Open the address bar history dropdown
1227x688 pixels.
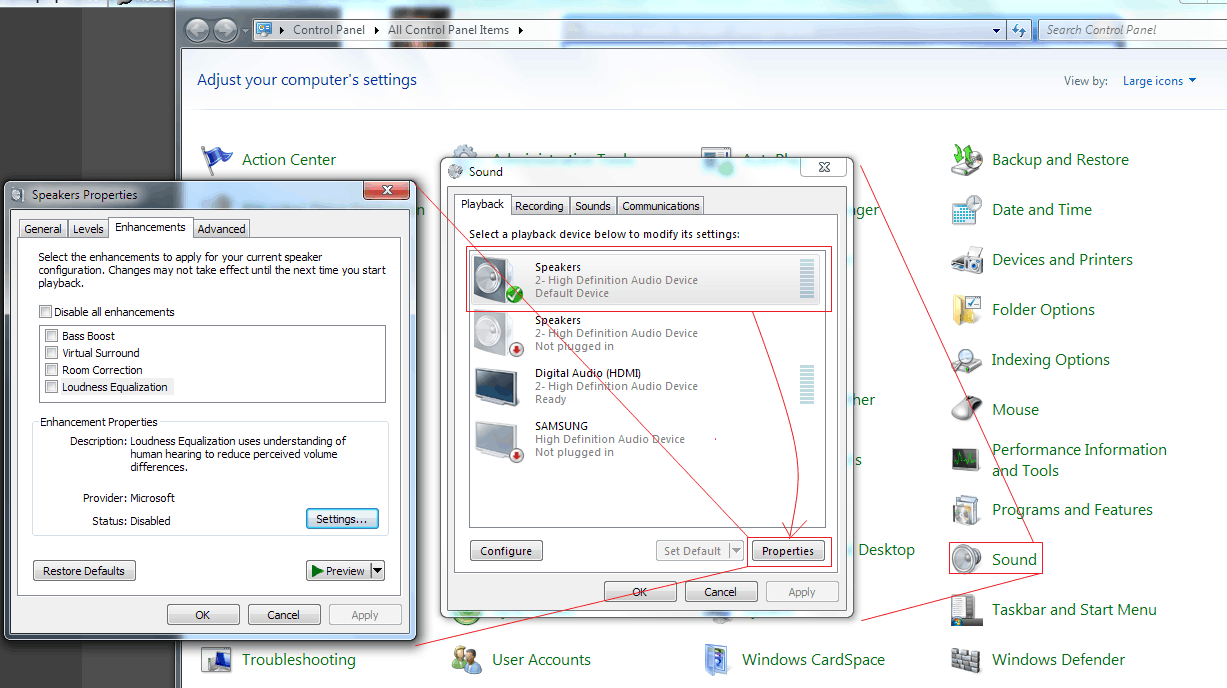pos(997,30)
